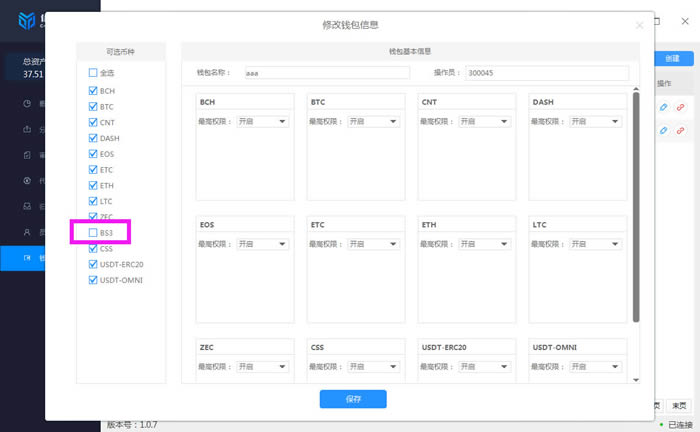The height and width of the screenshot is (432, 700).
Task: Uncheck the CNT currency checkbox
Action: pos(93,122)
